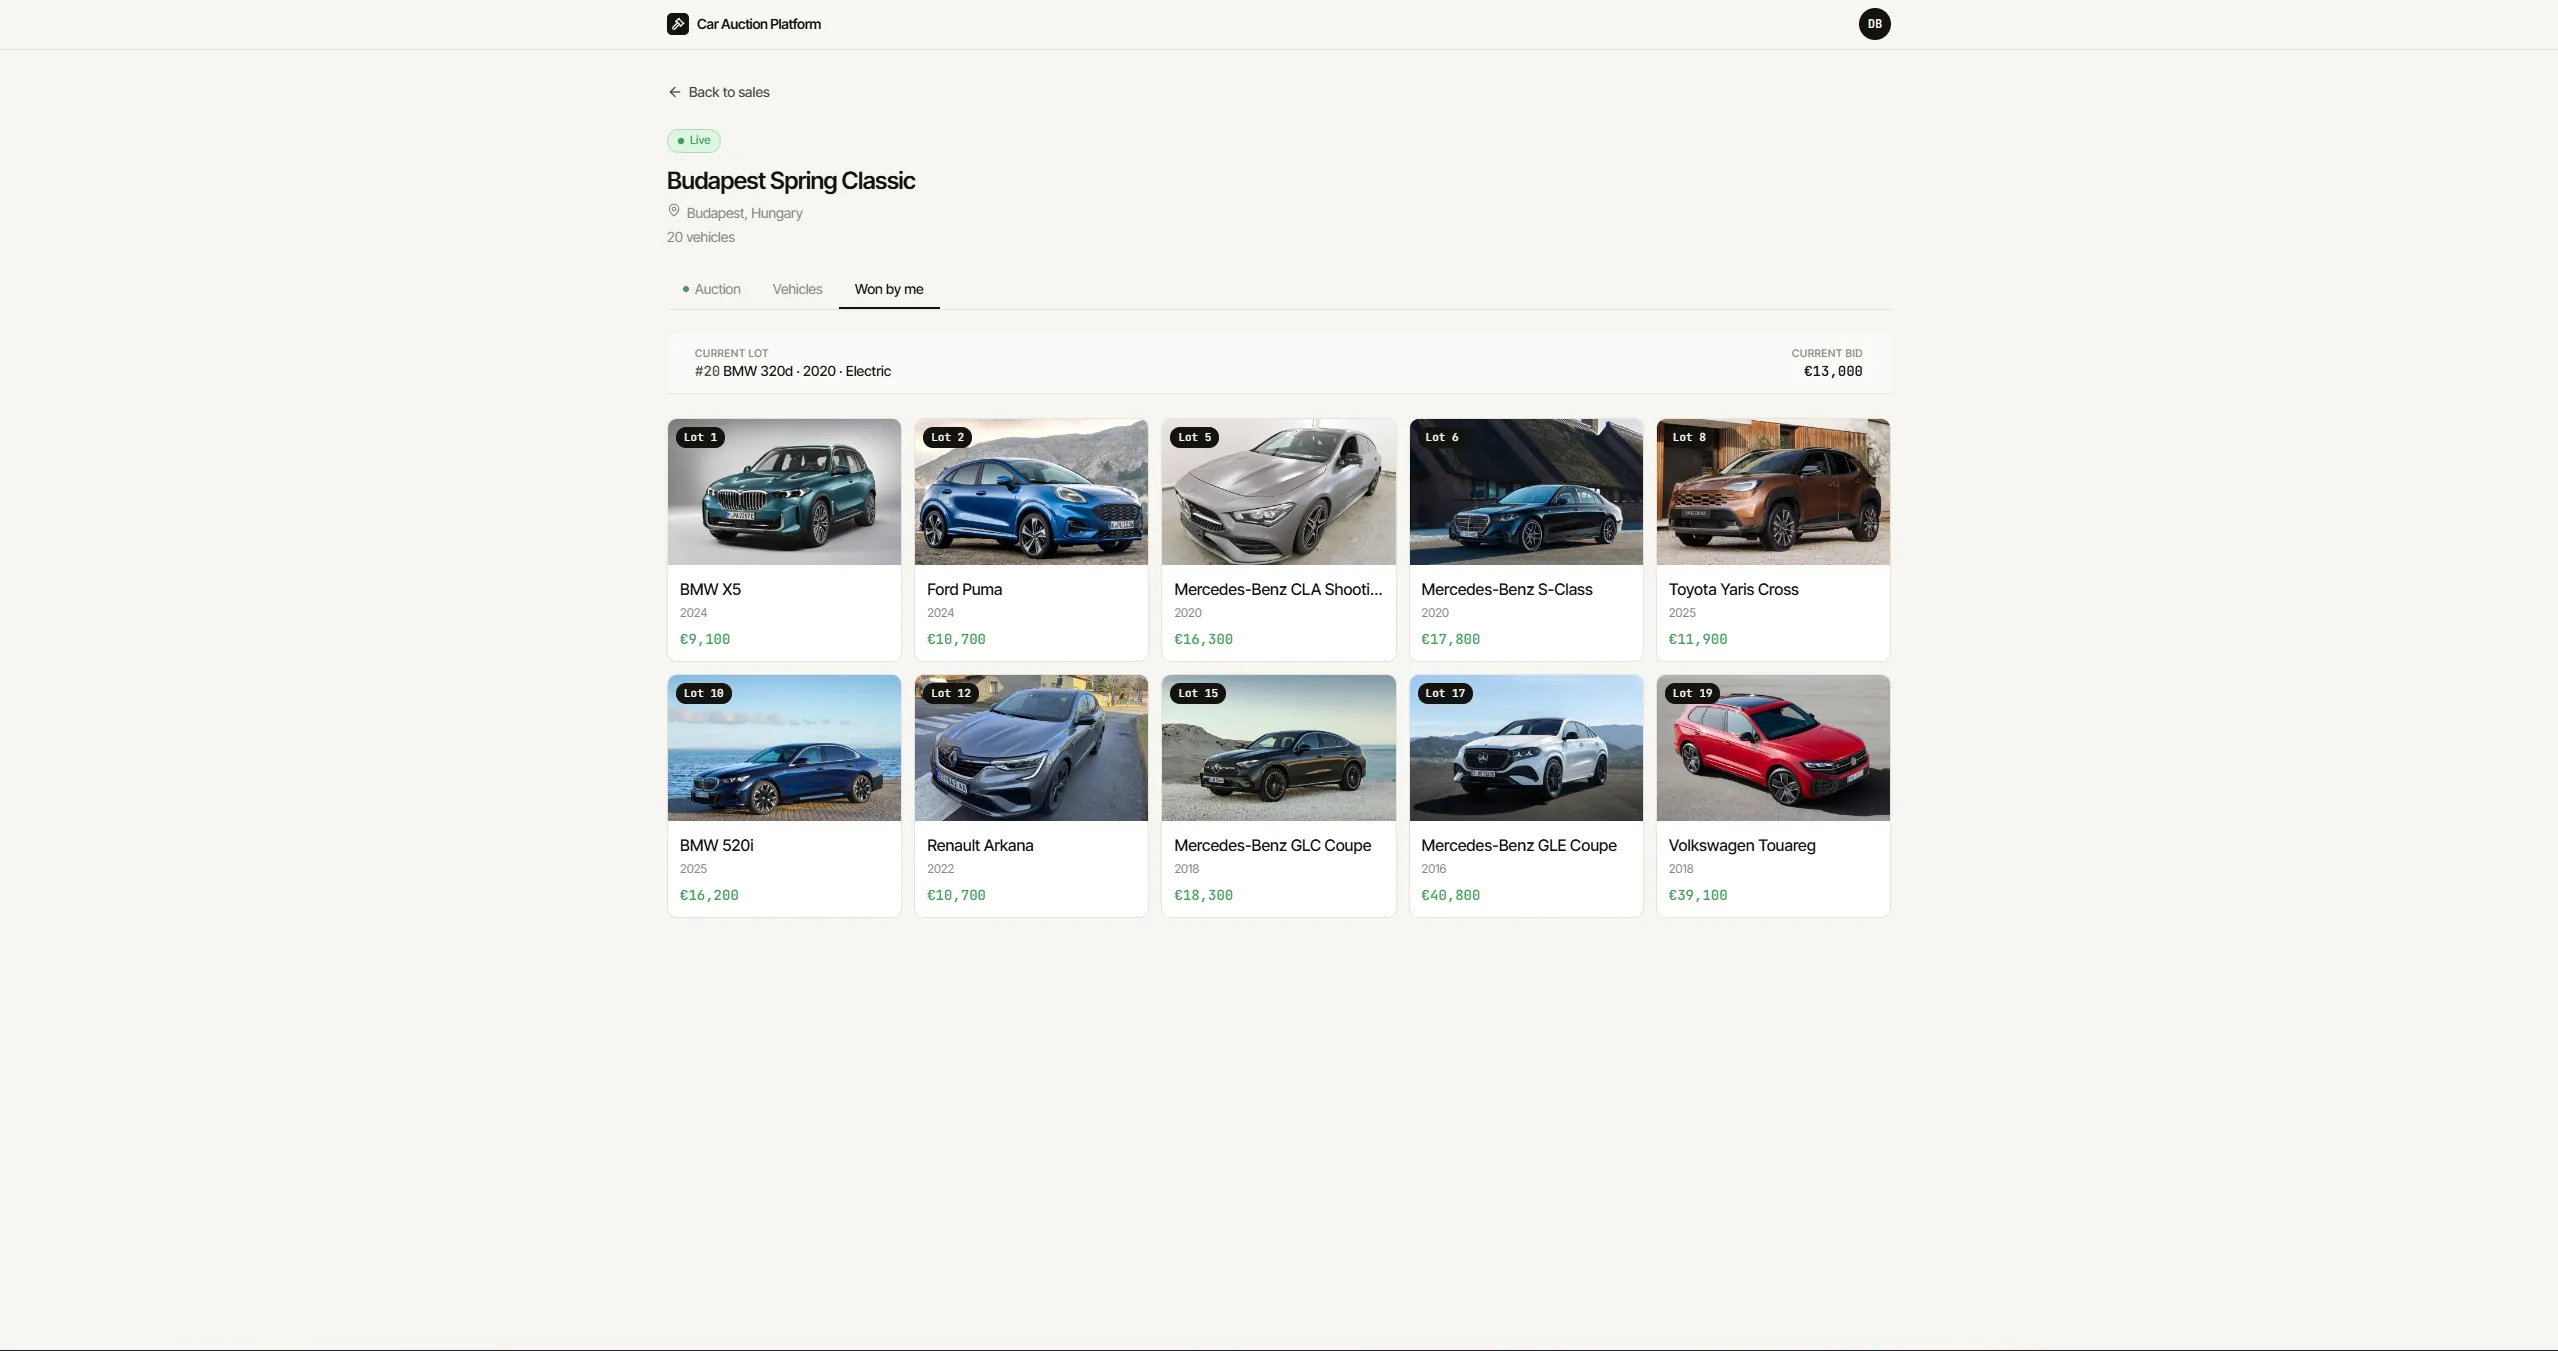Open the Toyota Yaris Cross photo
The height and width of the screenshot is (1351, 2558).
1773,492
